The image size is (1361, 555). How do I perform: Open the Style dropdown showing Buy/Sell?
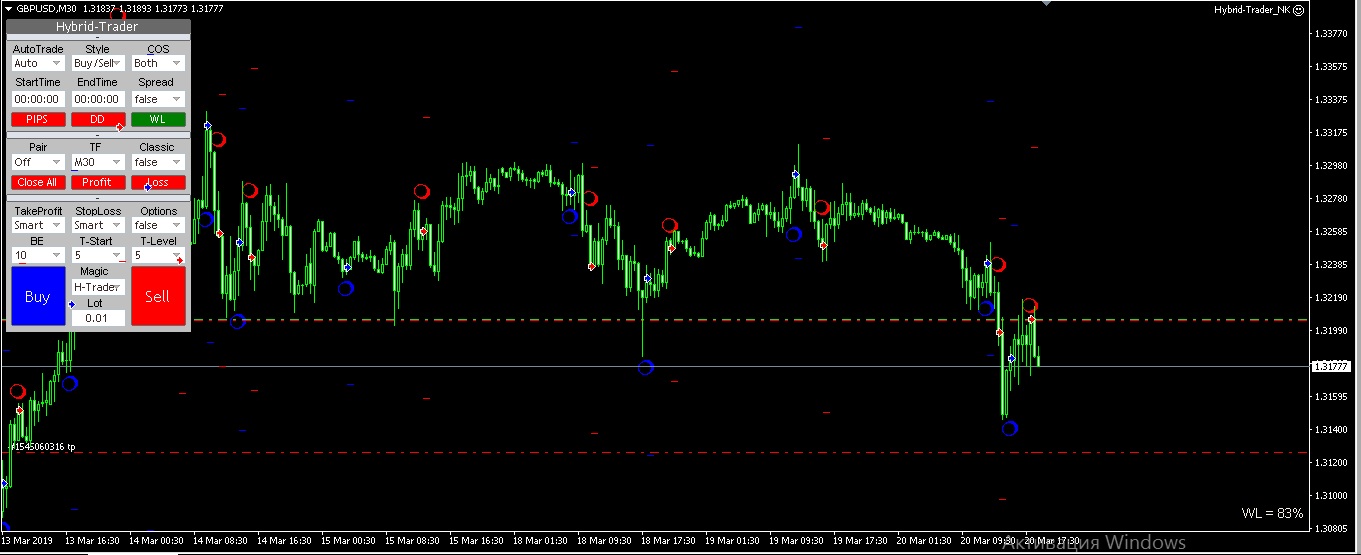[98, 63]
